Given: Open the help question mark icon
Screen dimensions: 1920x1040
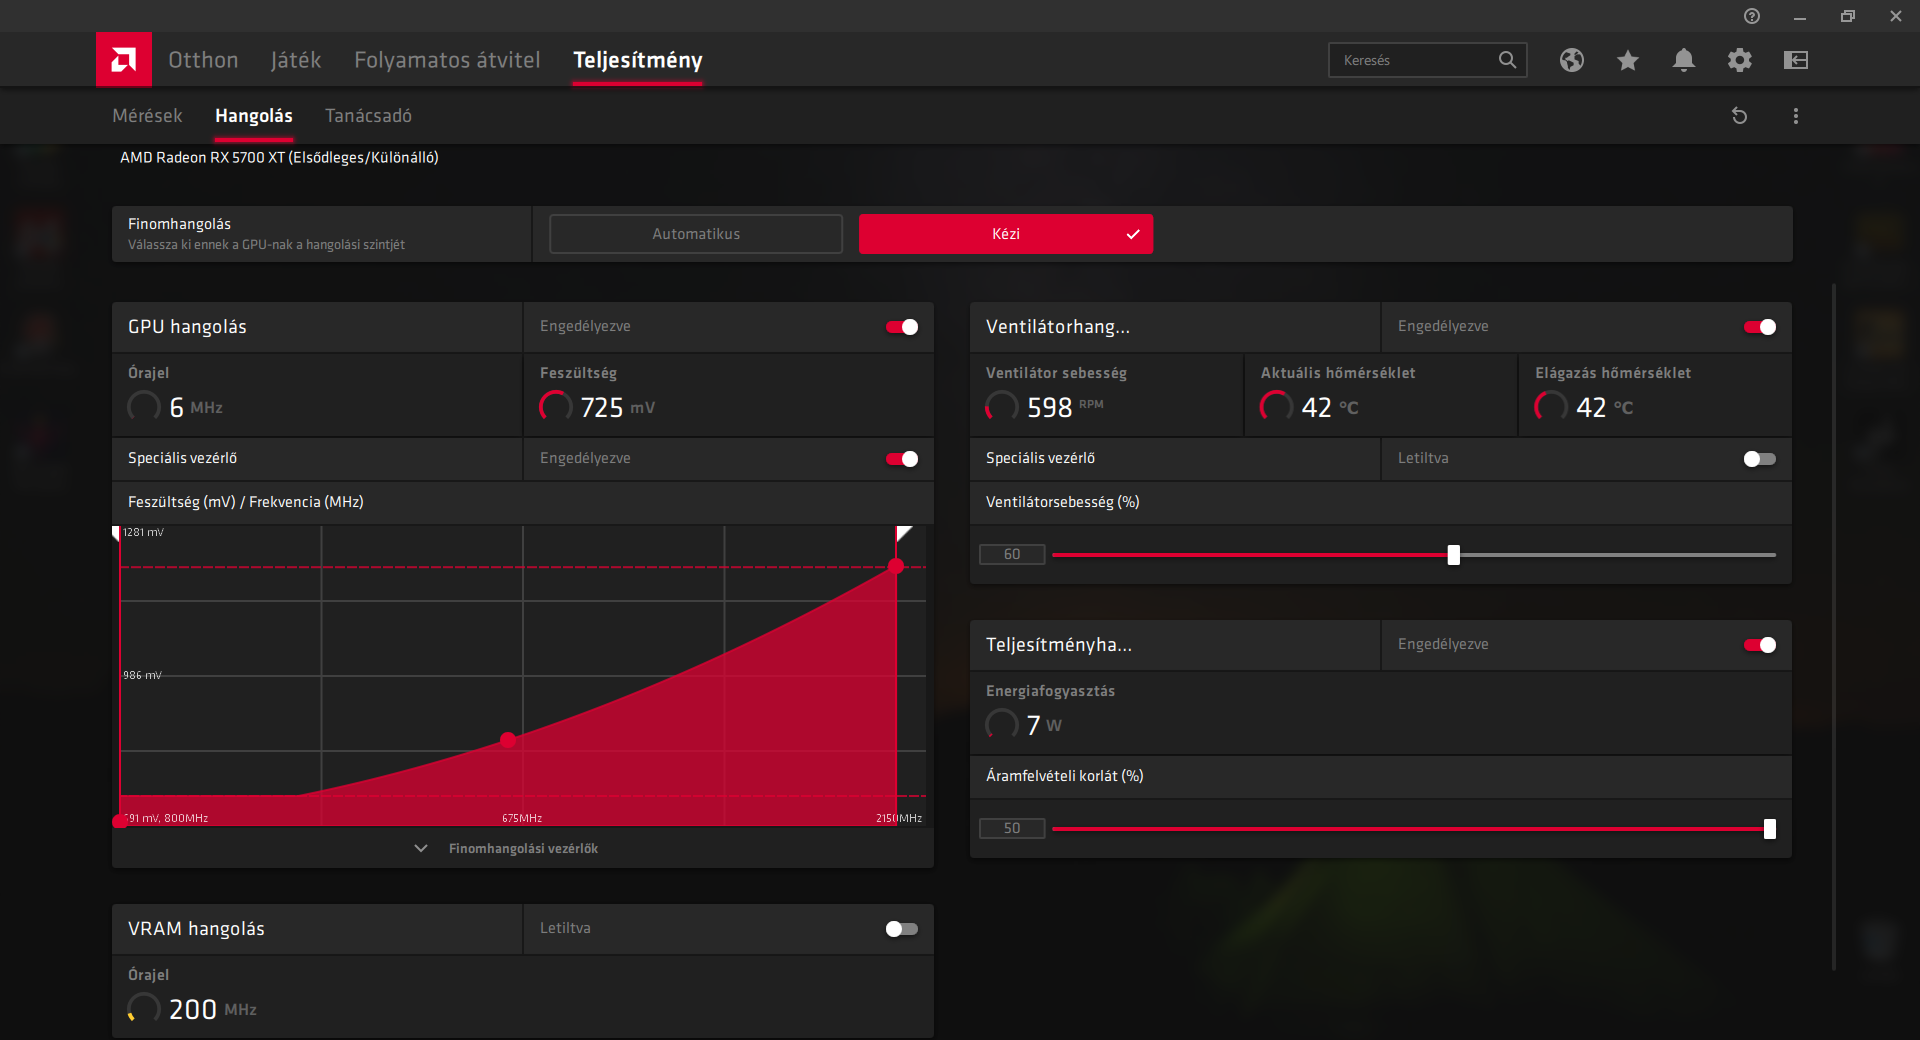Looking at the screenshot, I should point(1752,16).
